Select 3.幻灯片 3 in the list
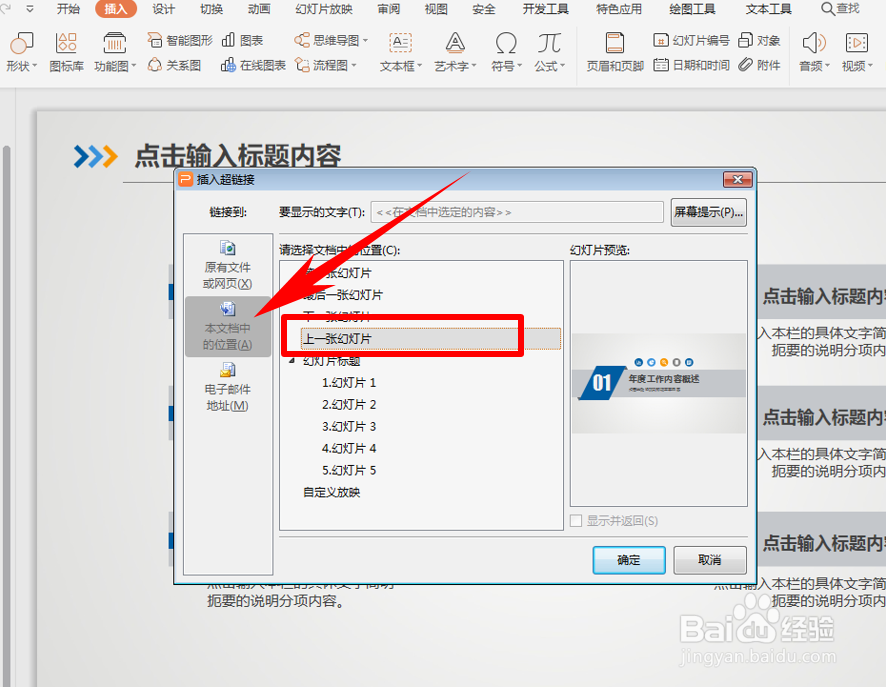This screenshot has width=886, height=687. [x=349, y=427]
